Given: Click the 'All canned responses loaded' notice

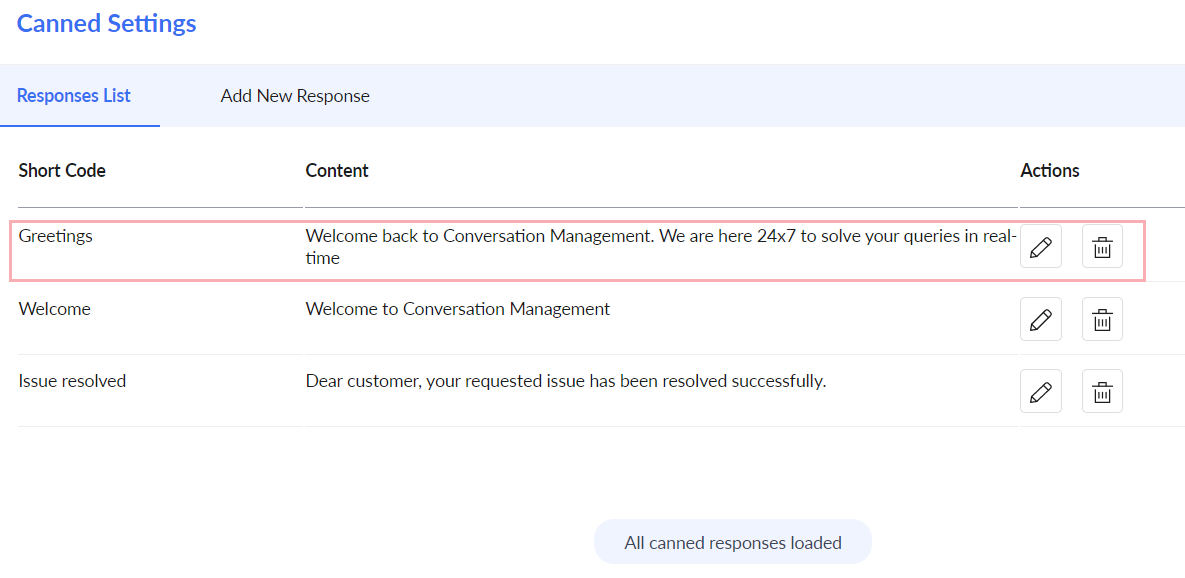Looking at the screenshot, I should coord(733,542).
